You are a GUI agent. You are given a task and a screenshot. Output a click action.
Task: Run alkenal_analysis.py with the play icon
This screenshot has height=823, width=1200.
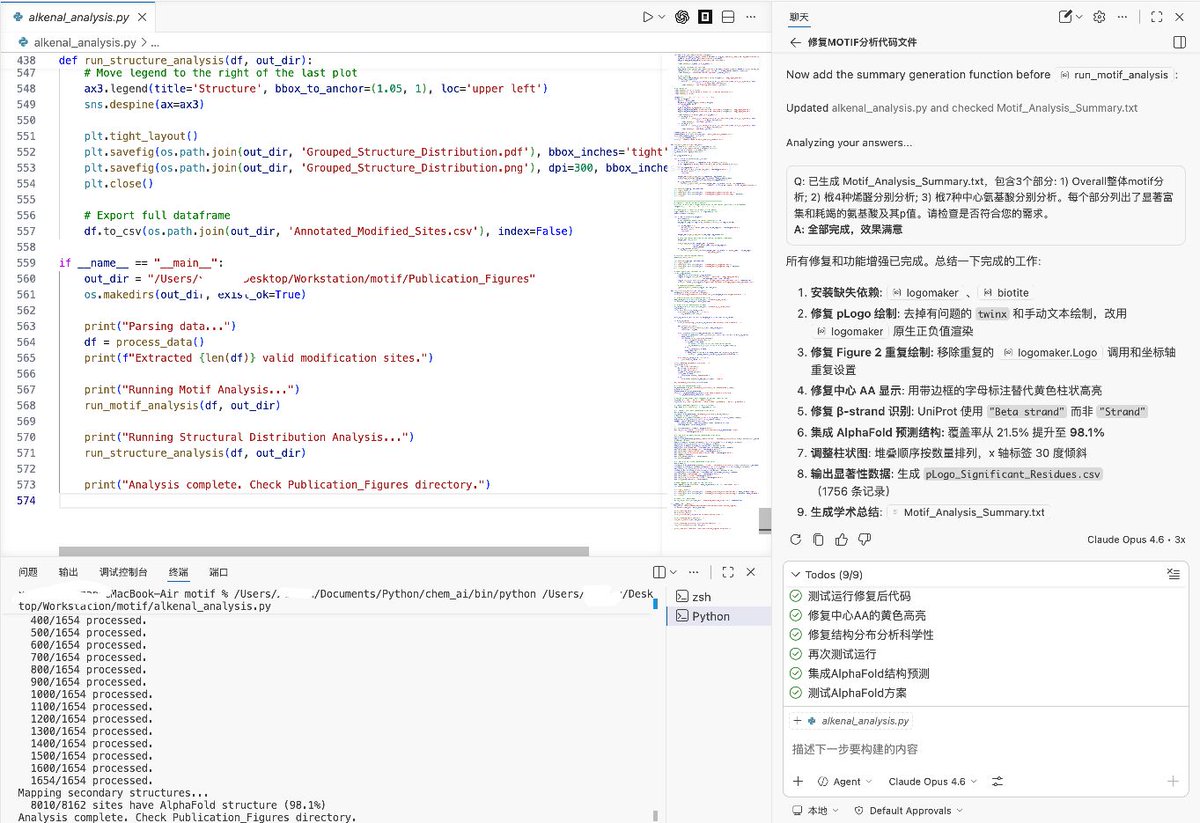648,17
